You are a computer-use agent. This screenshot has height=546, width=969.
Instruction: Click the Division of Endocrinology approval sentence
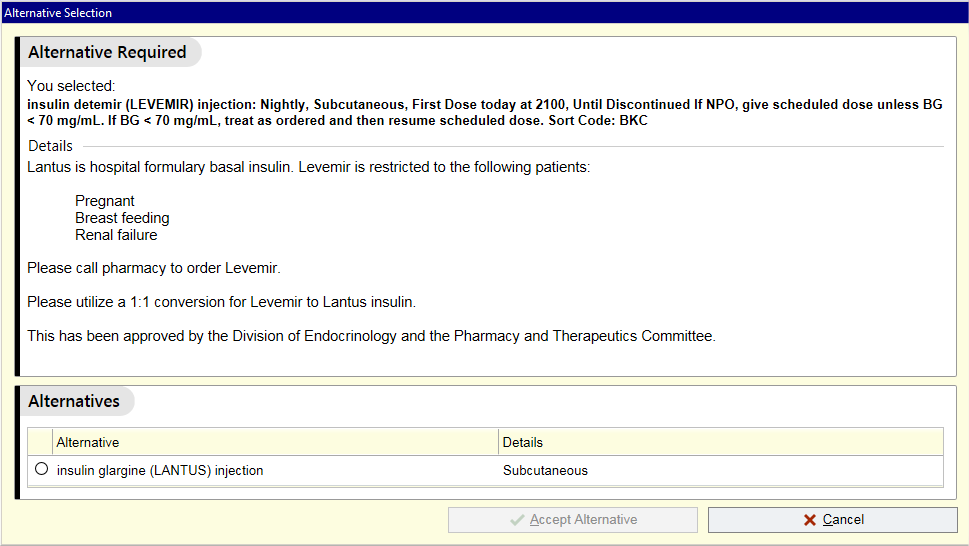pos(371,336)
